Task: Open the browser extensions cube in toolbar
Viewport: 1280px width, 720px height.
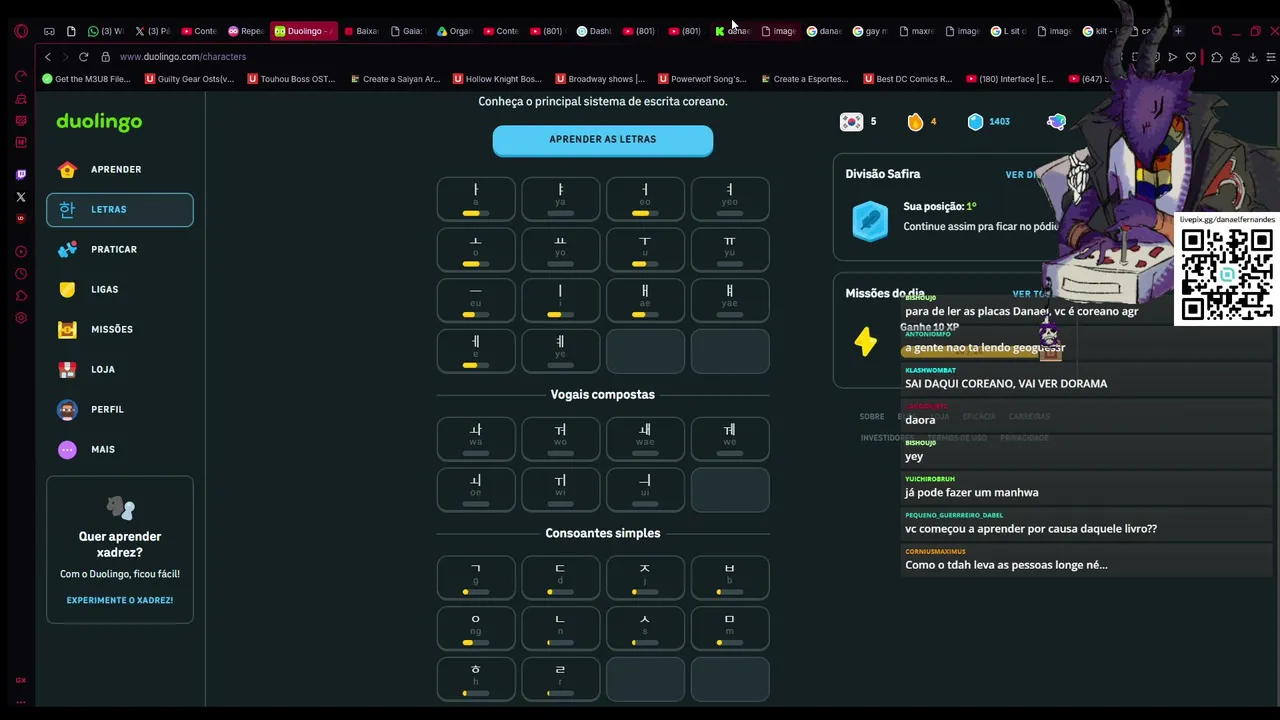Action: [x=1215, y=57]
